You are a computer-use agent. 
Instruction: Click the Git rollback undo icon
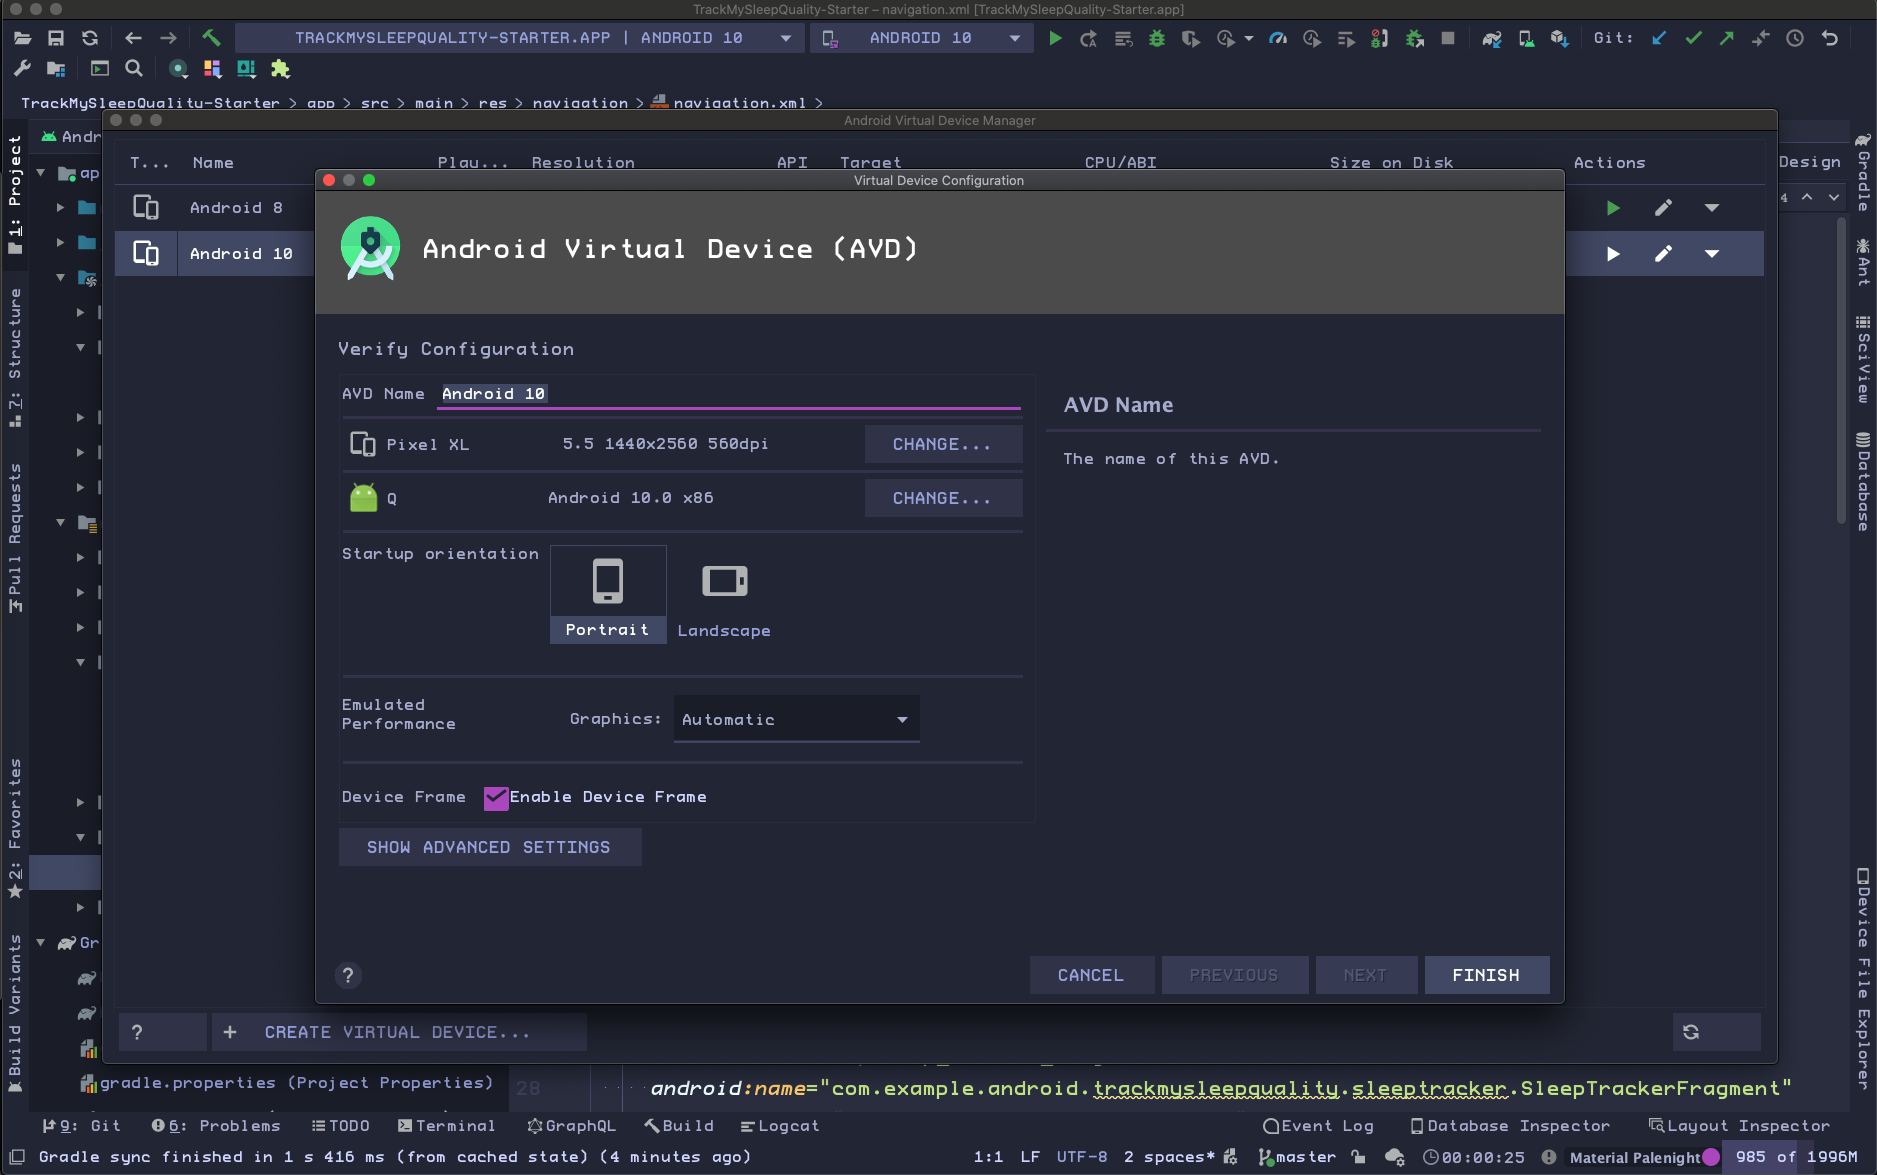1830,38
